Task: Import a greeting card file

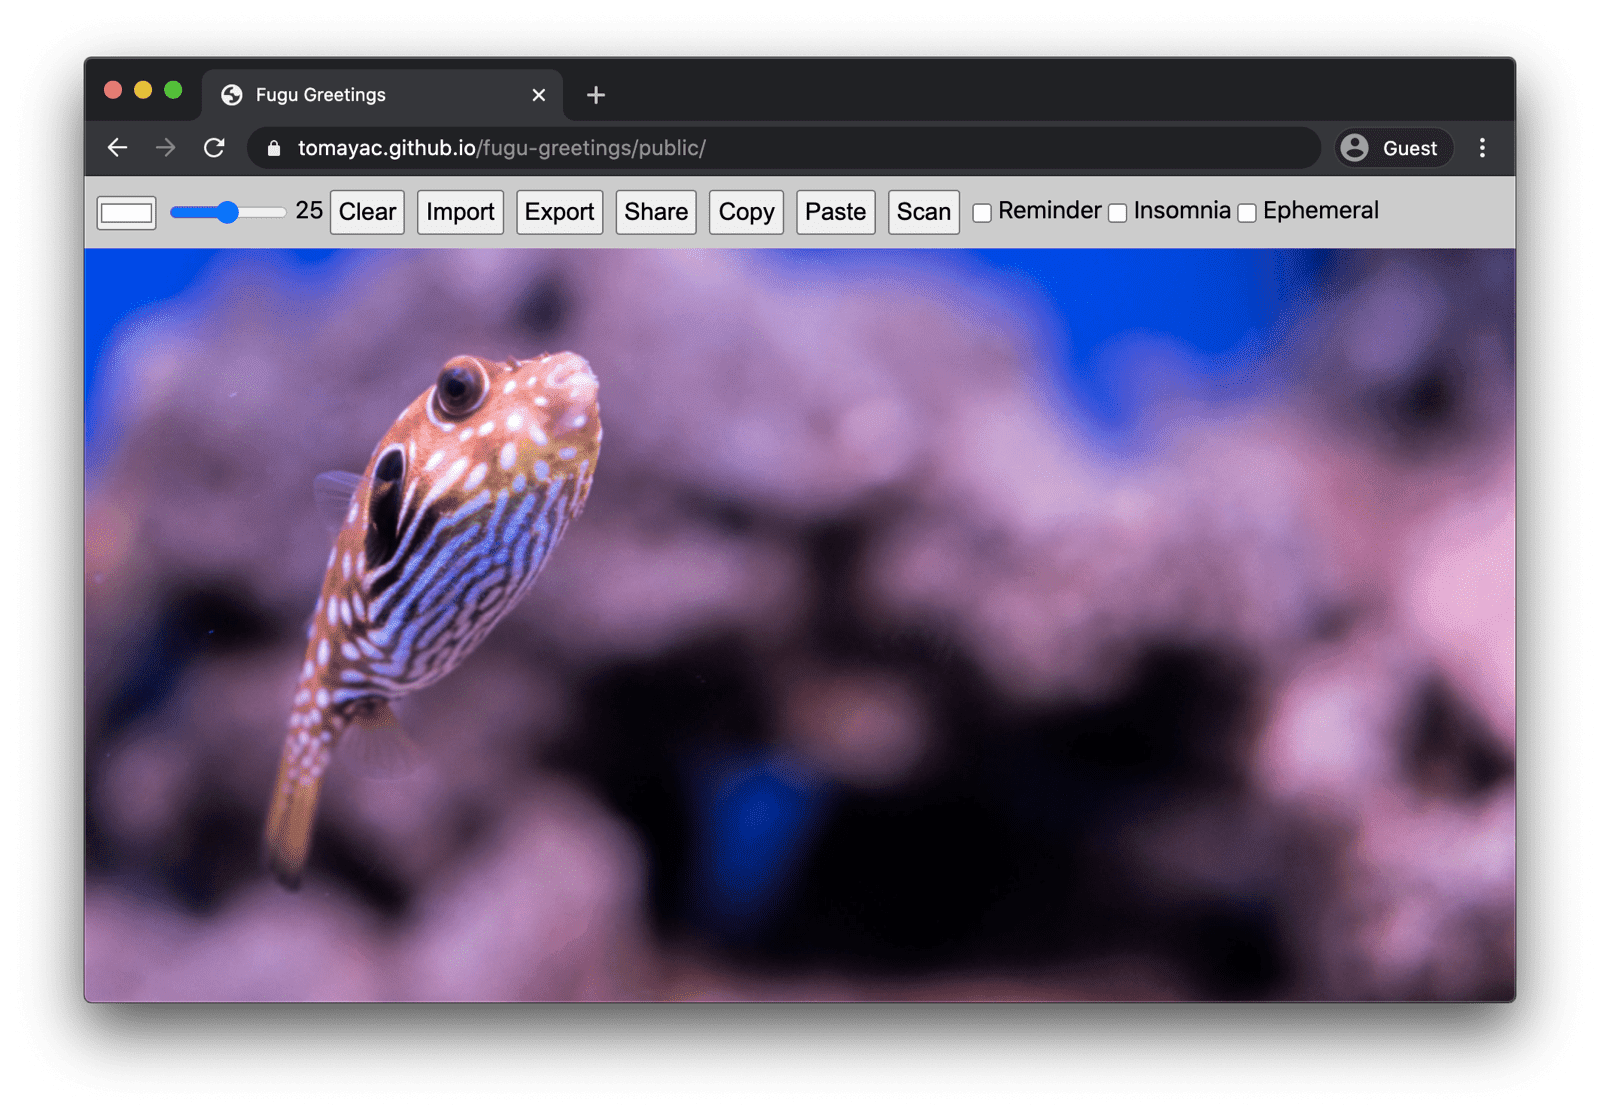Action: pyautogui.click(x=459, y=212)
